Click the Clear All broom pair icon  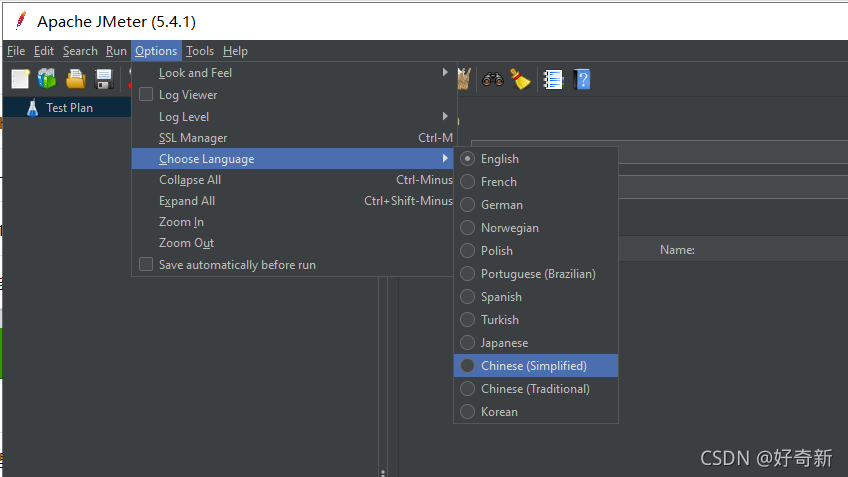pos(464,79)
